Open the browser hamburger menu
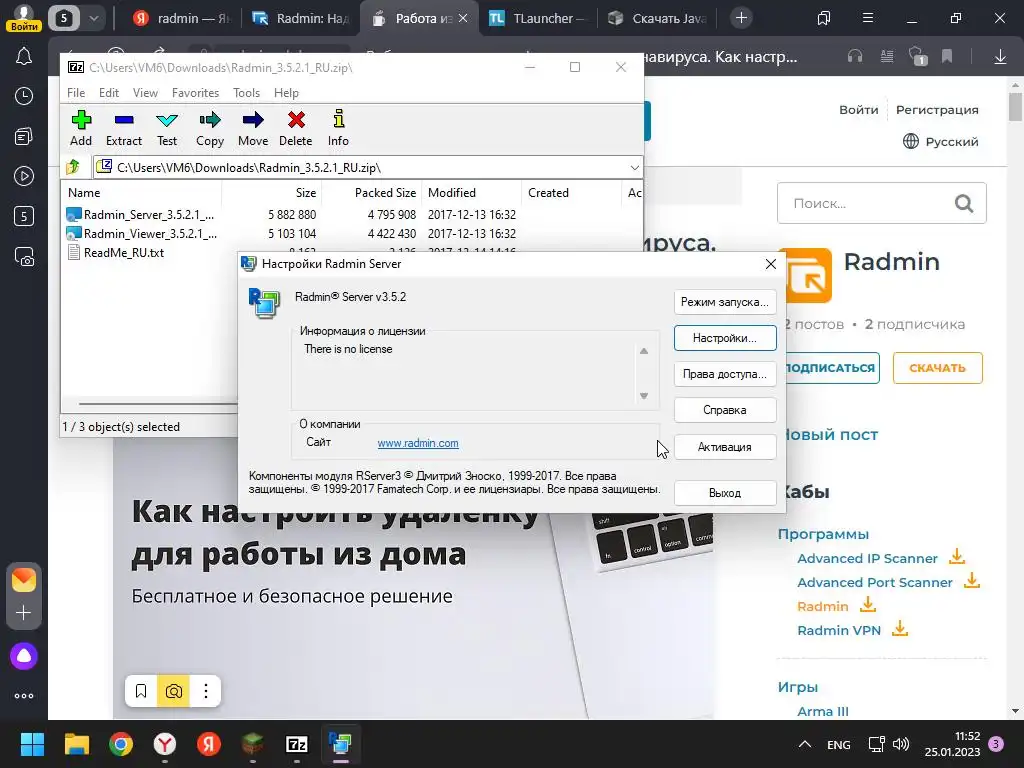 [x=868, y=18]
